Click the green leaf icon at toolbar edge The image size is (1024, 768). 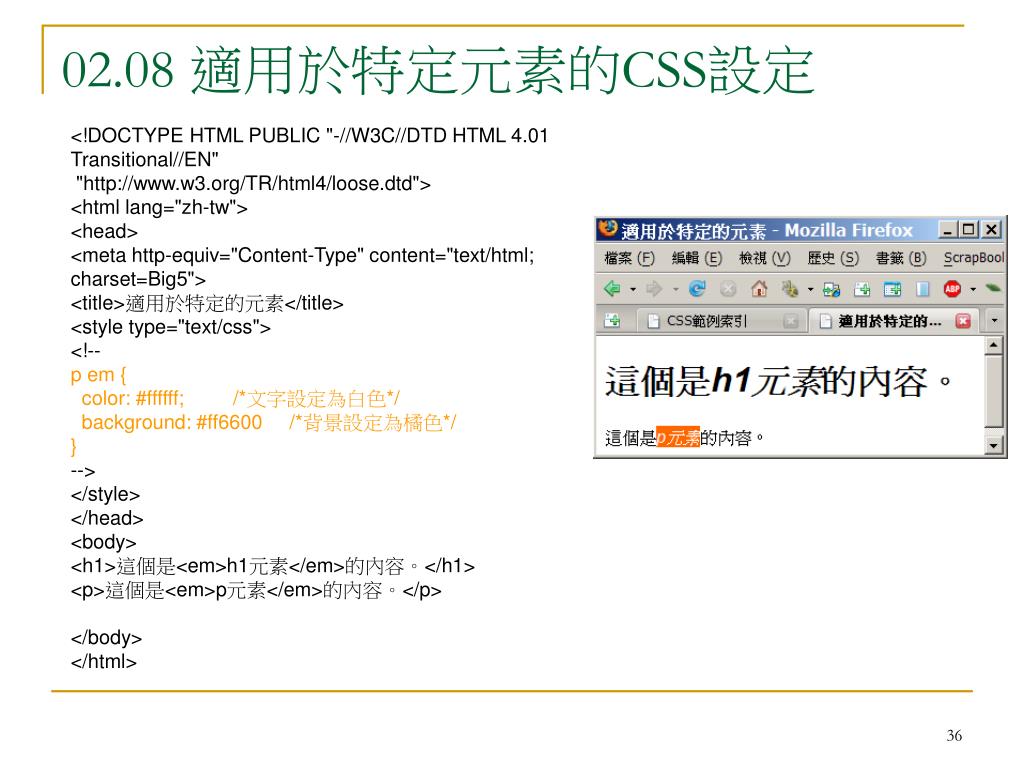point(993,288)
